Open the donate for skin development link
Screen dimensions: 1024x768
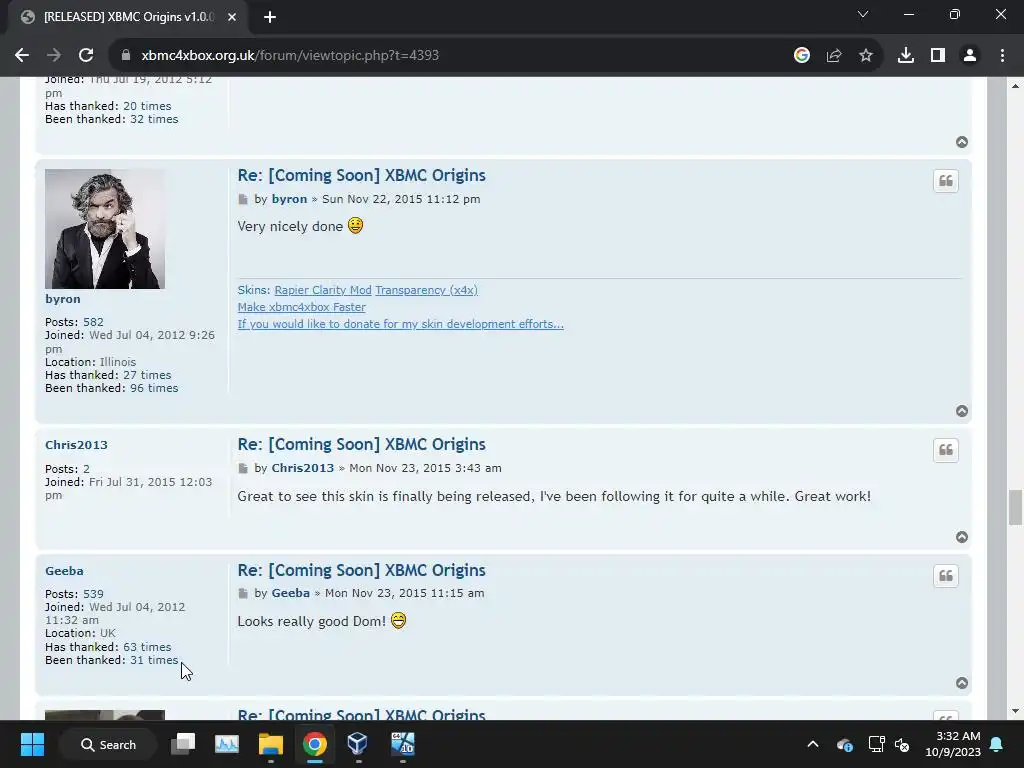click(400, 324)
